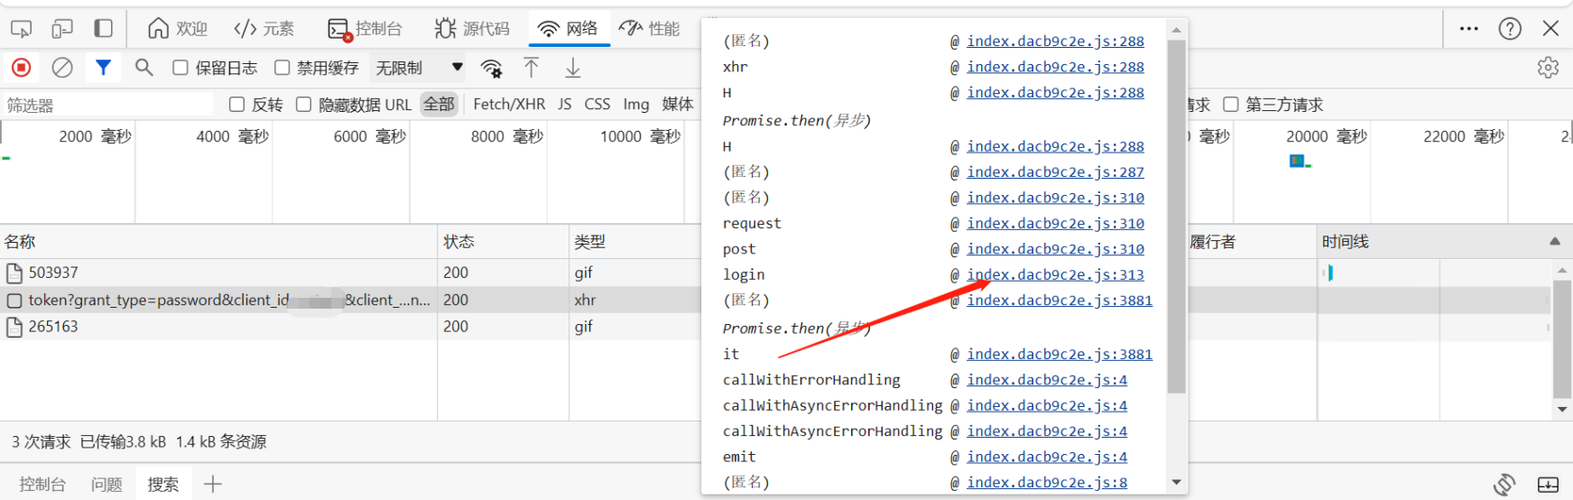
Task: Switch to the 控制台 tab at top
Action: [x=365, y=29]
